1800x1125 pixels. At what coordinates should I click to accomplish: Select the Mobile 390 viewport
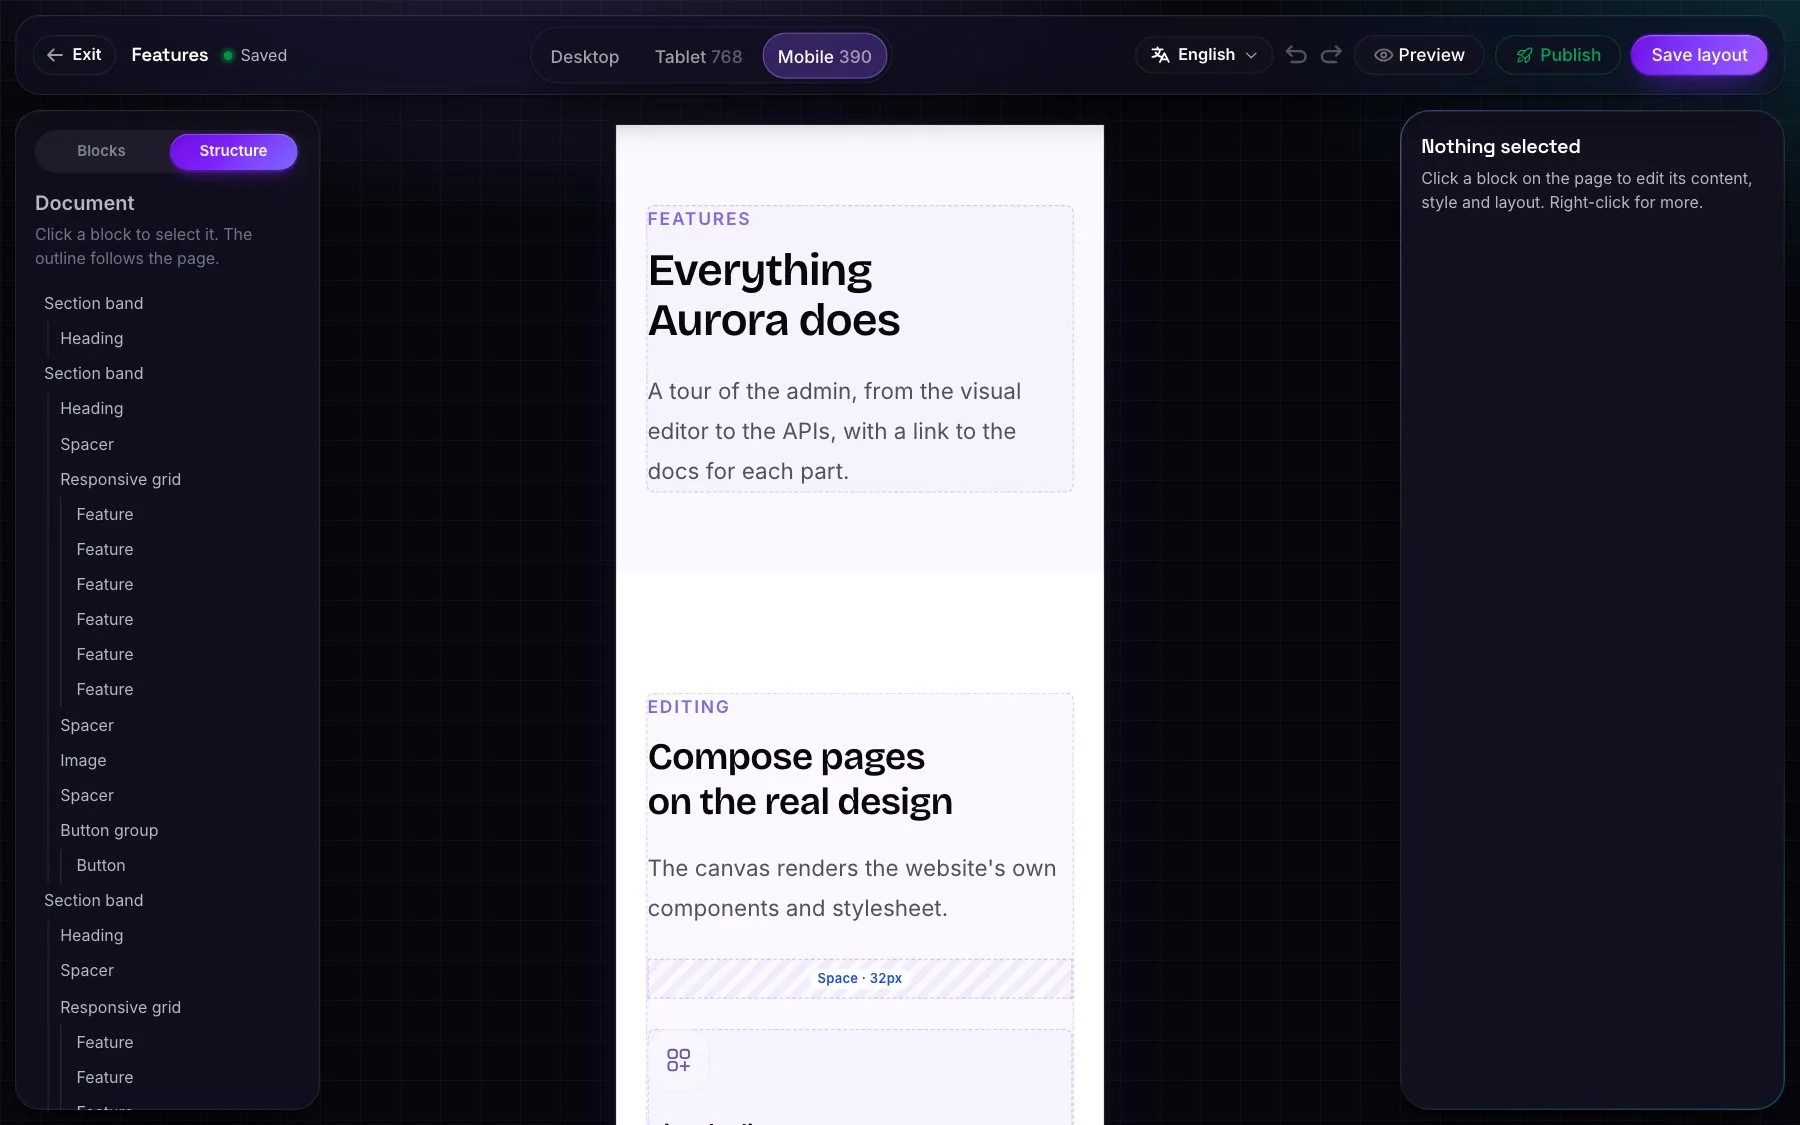click(x=824, y=56)
